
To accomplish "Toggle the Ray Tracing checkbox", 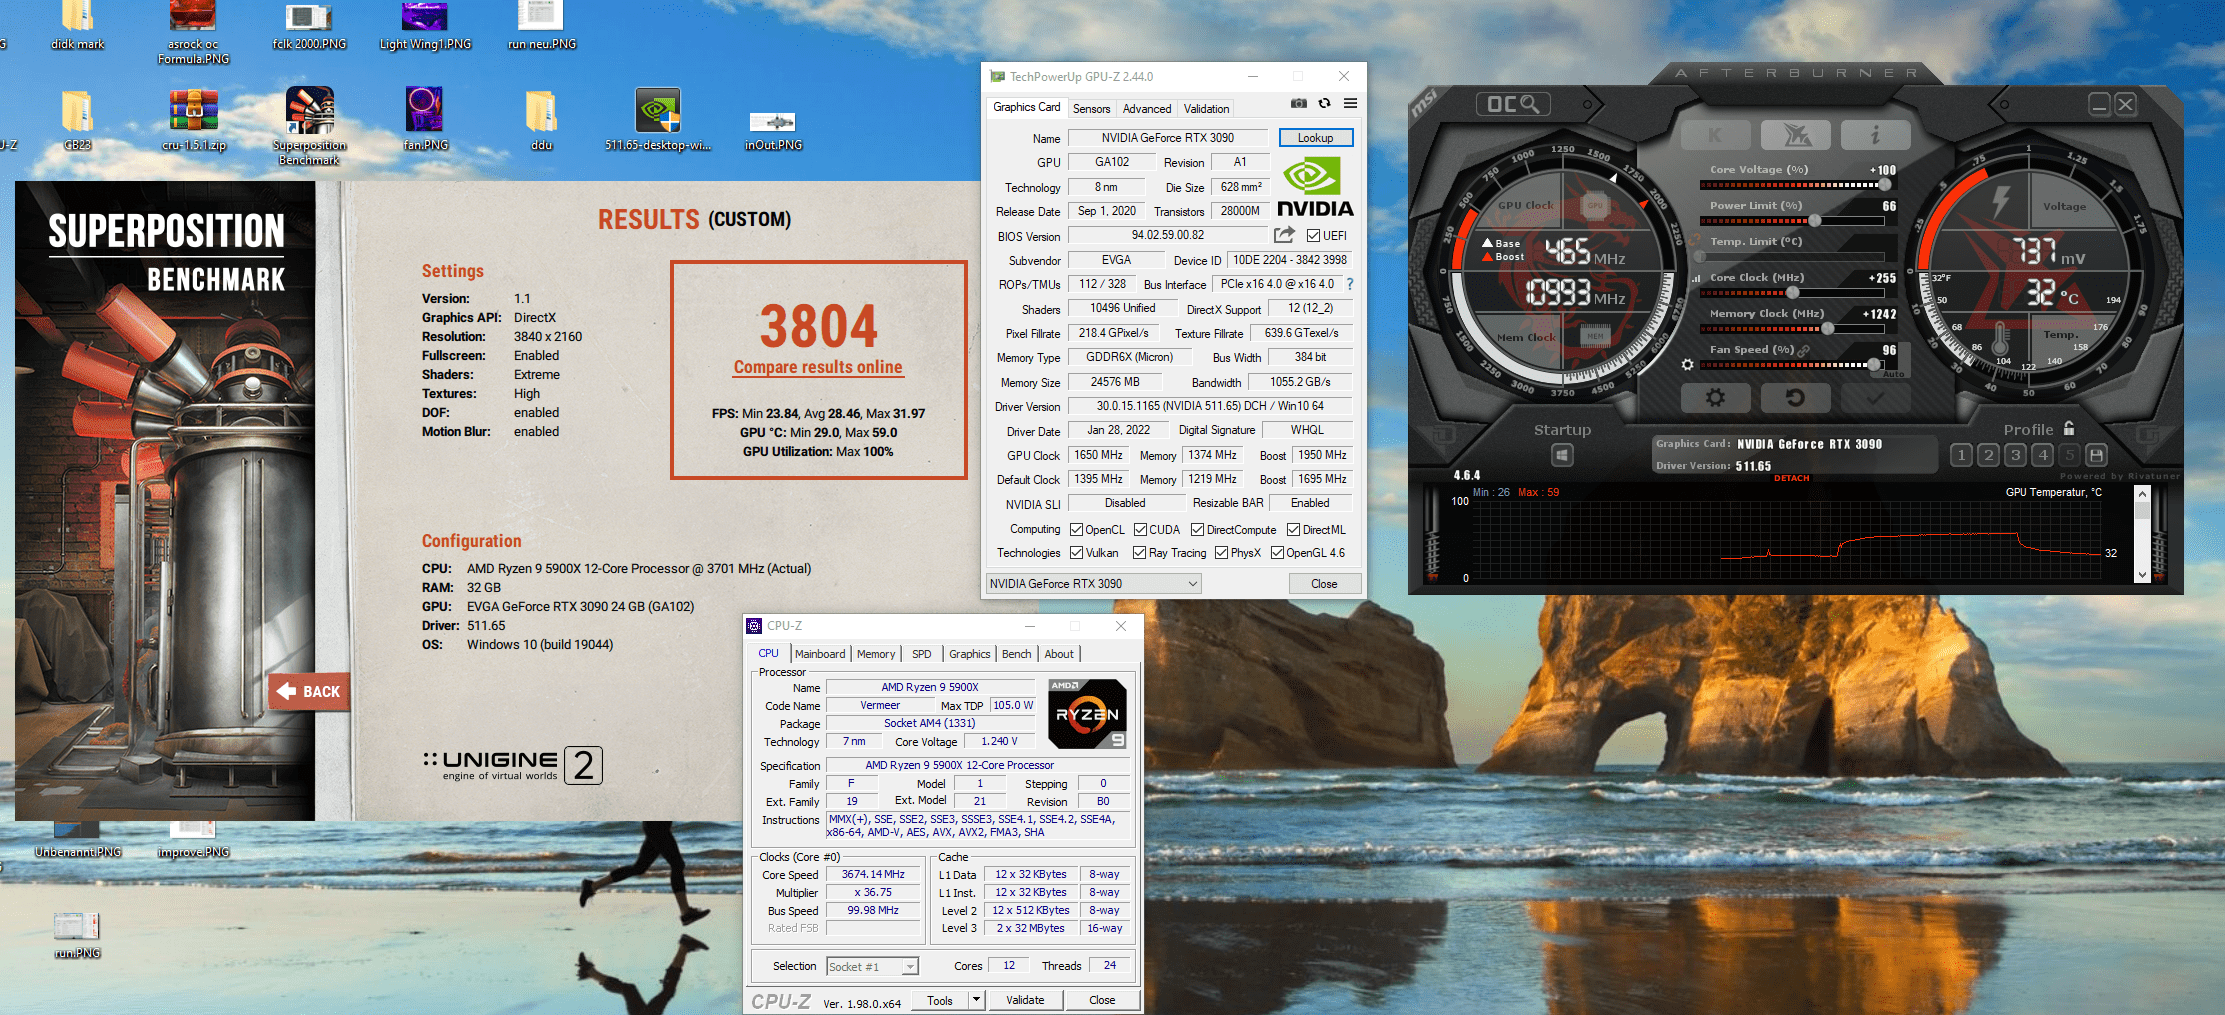I will tap(1139, 553).
